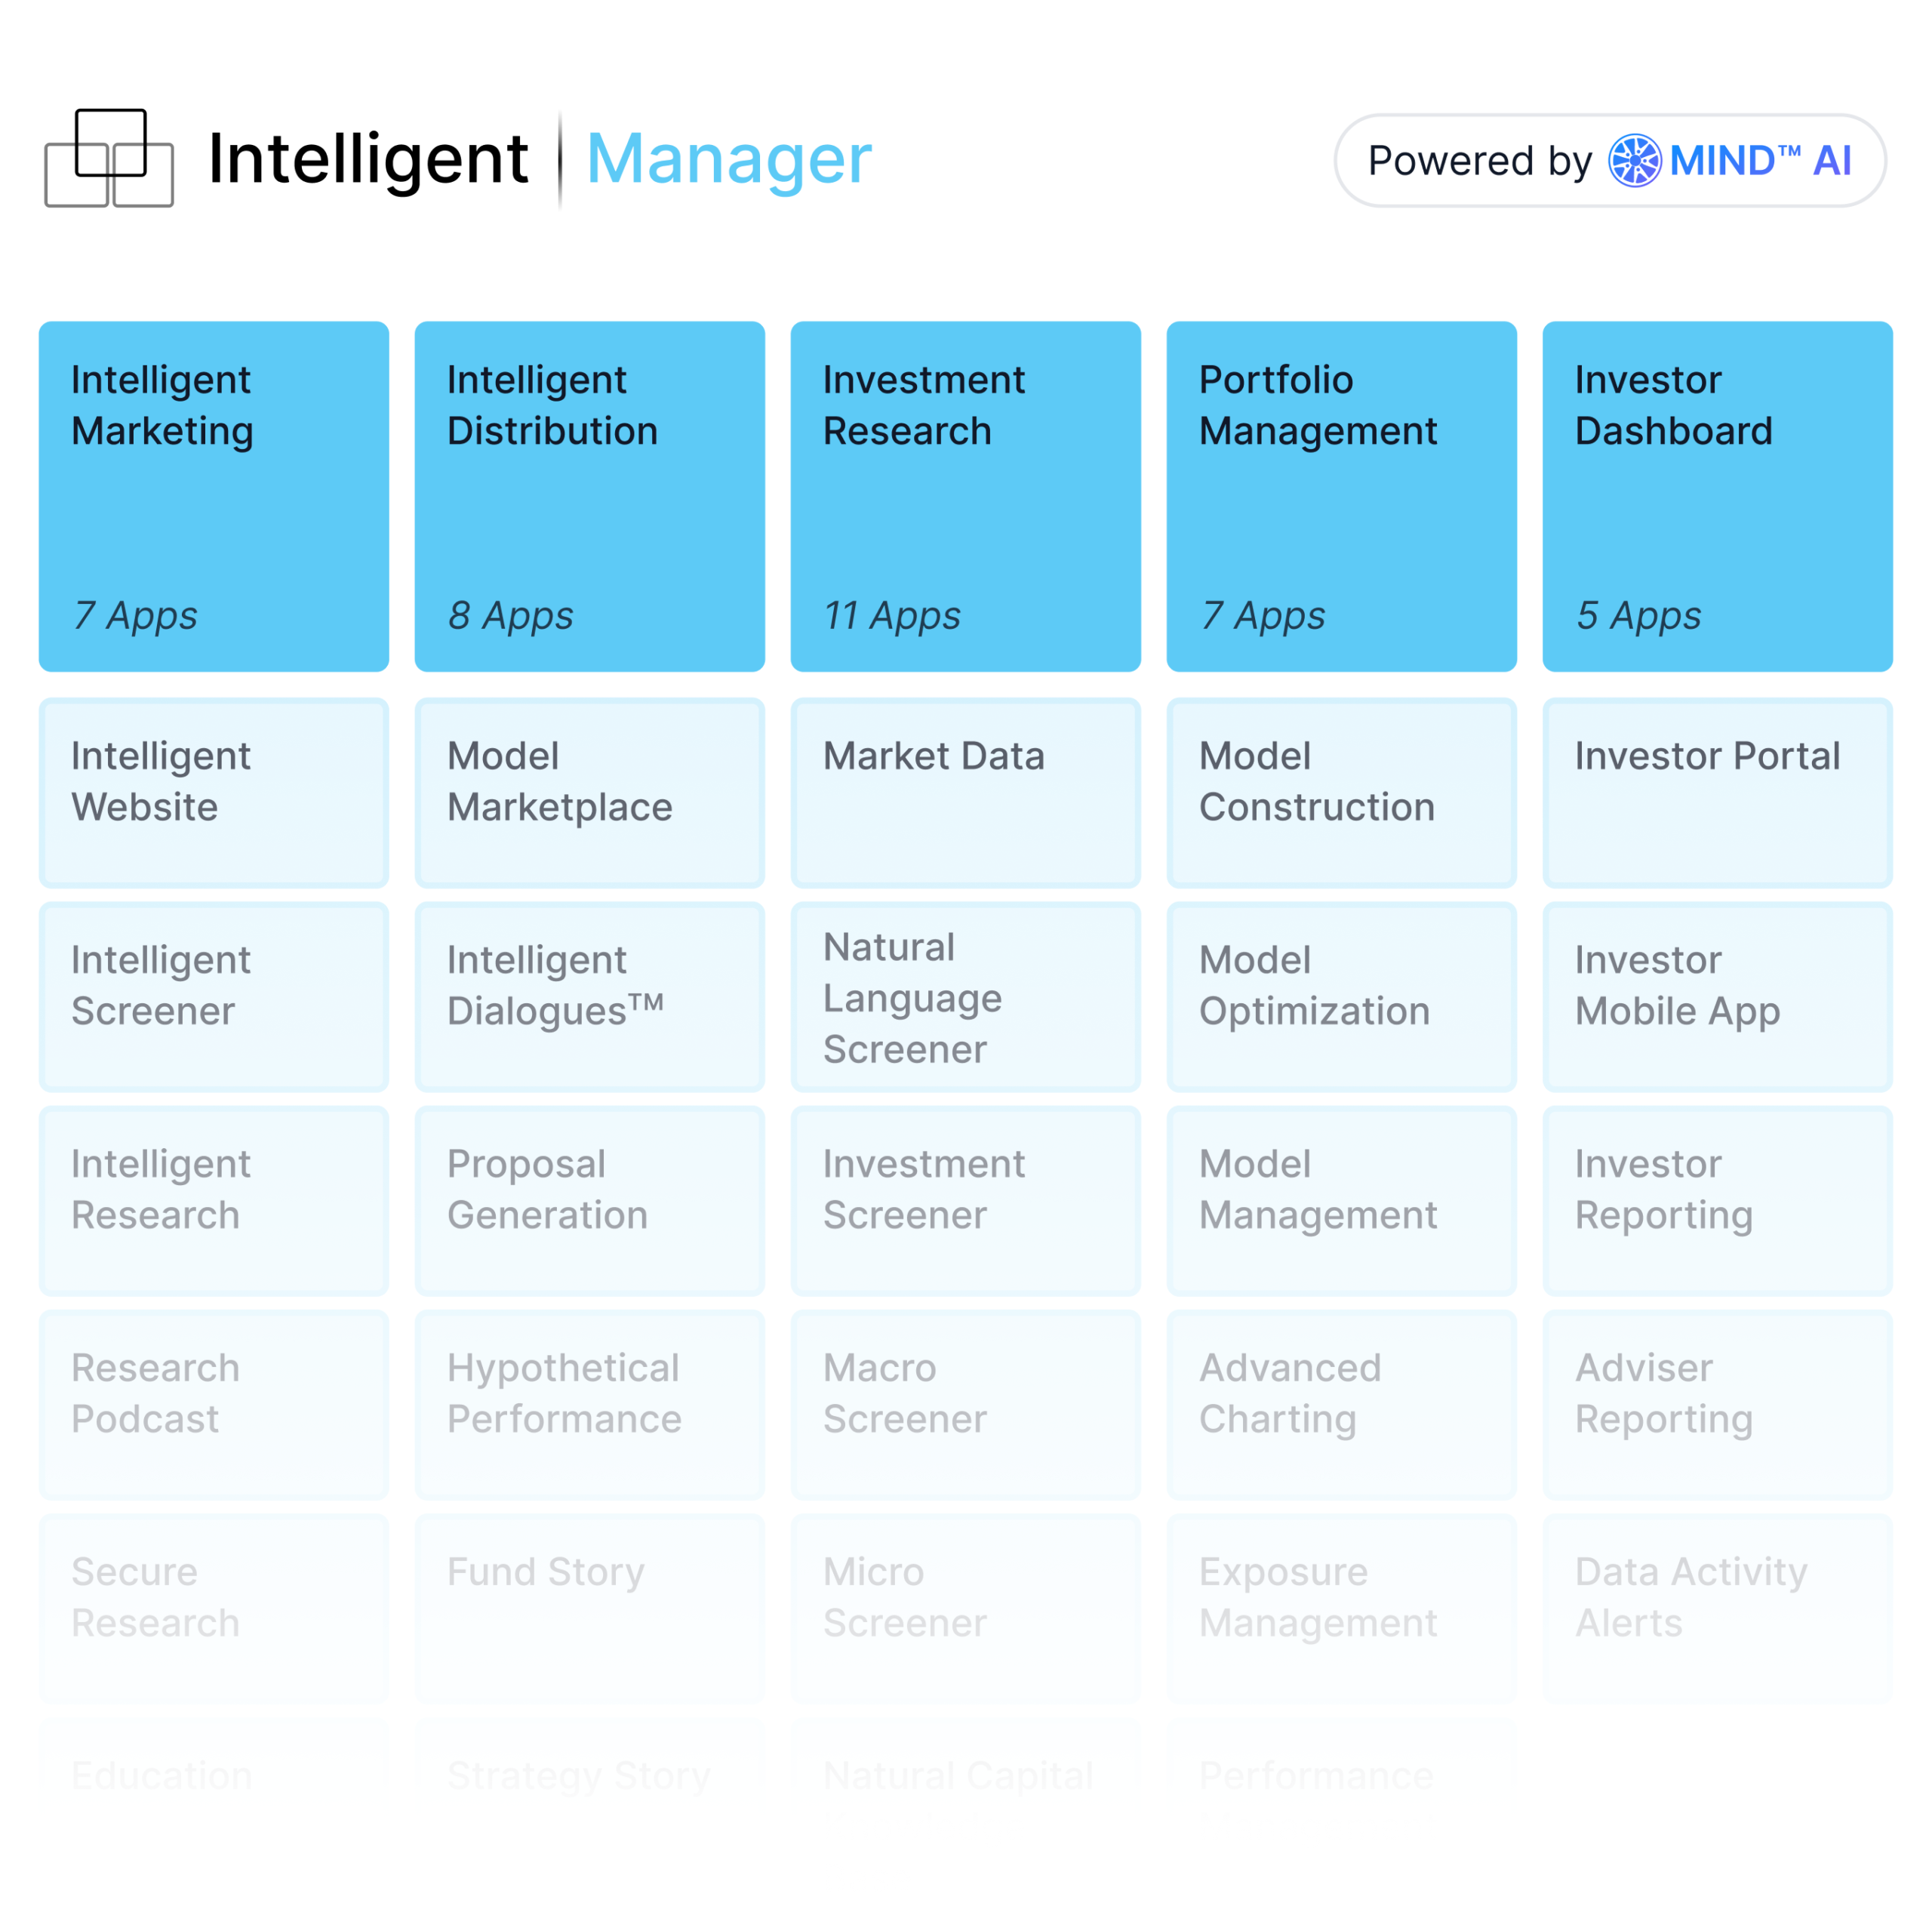Viewport: 1932px width, 1912px height.
Task: Open the Investor Portal app
Action: coord(1717,792)
